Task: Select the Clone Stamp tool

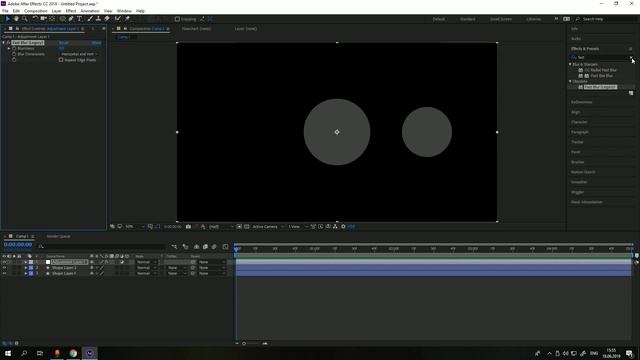Action: click(98, 19)
